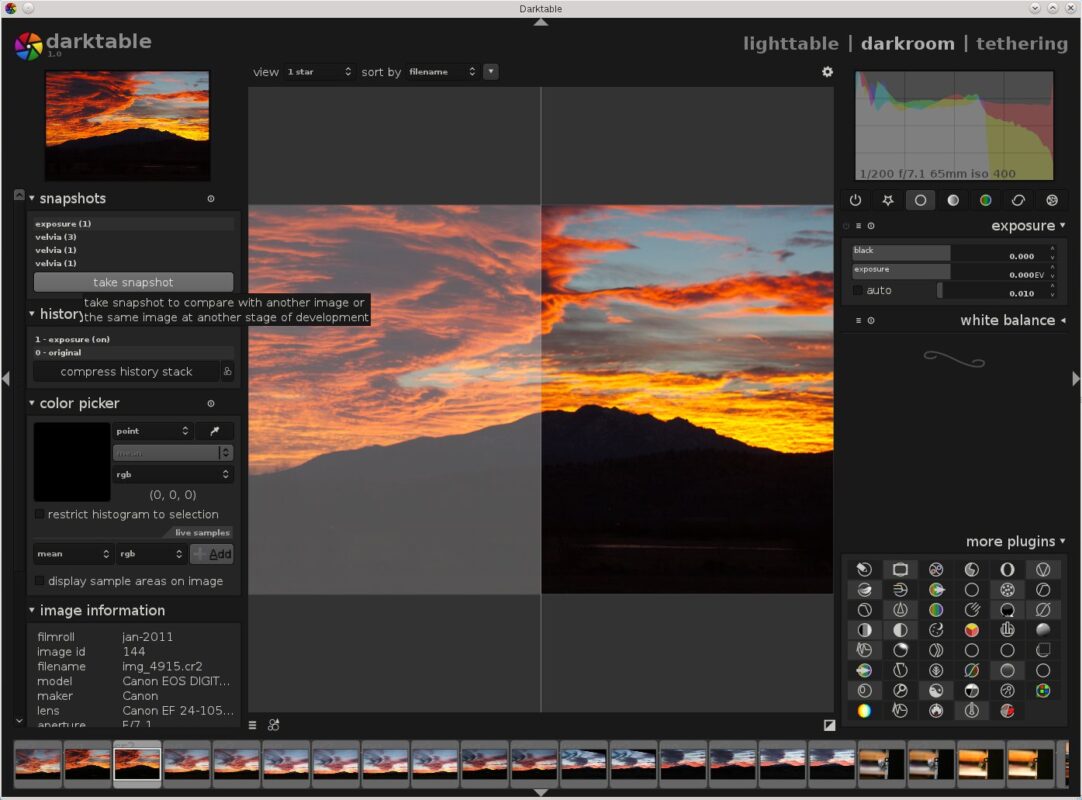This screenshot has width=1082, height=800.
Task: Select the yellow gradient circle plugin icon
Action: 864,710
